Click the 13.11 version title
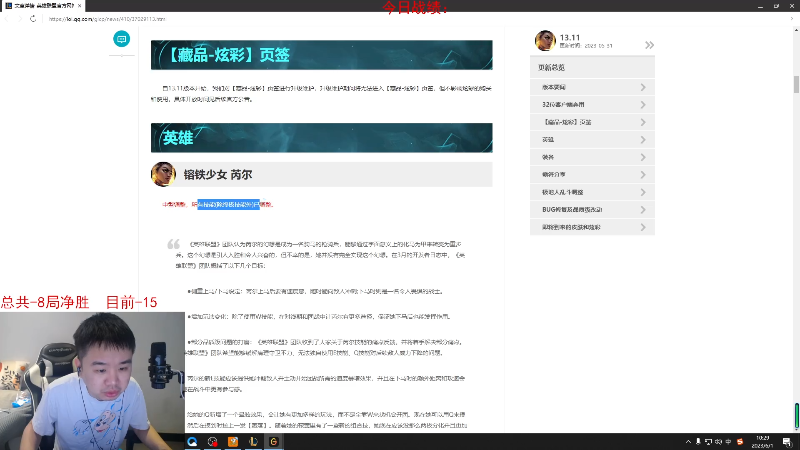800x450 pixels. 570,37
